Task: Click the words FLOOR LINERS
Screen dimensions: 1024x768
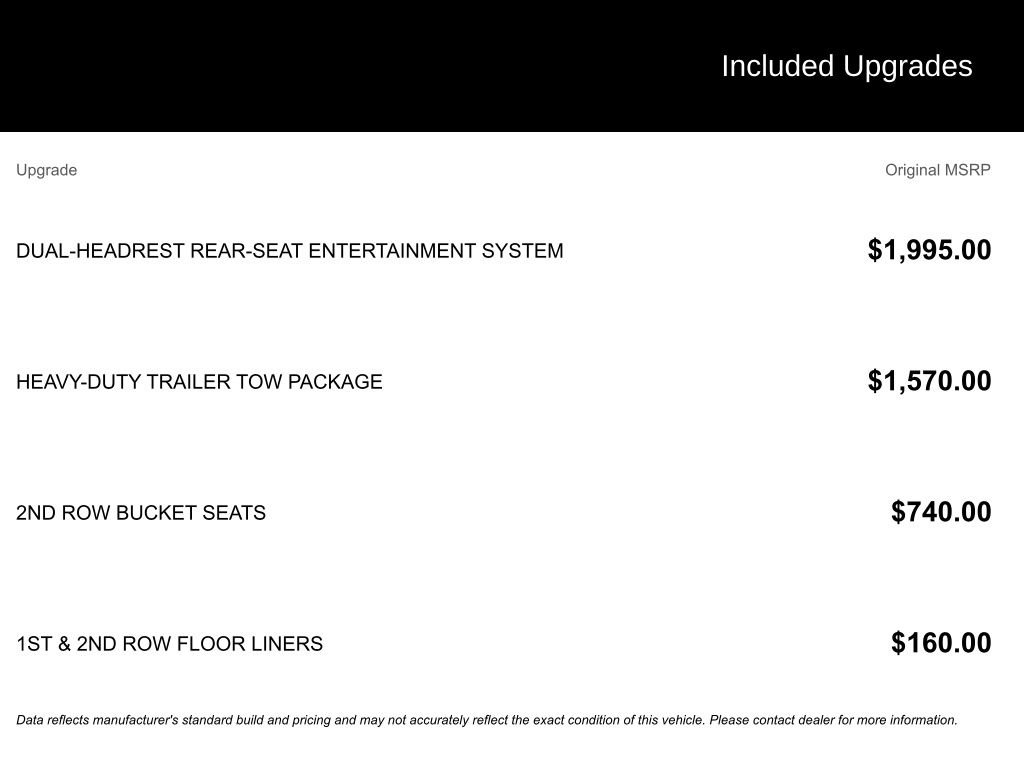Action: tap(265, 644)
